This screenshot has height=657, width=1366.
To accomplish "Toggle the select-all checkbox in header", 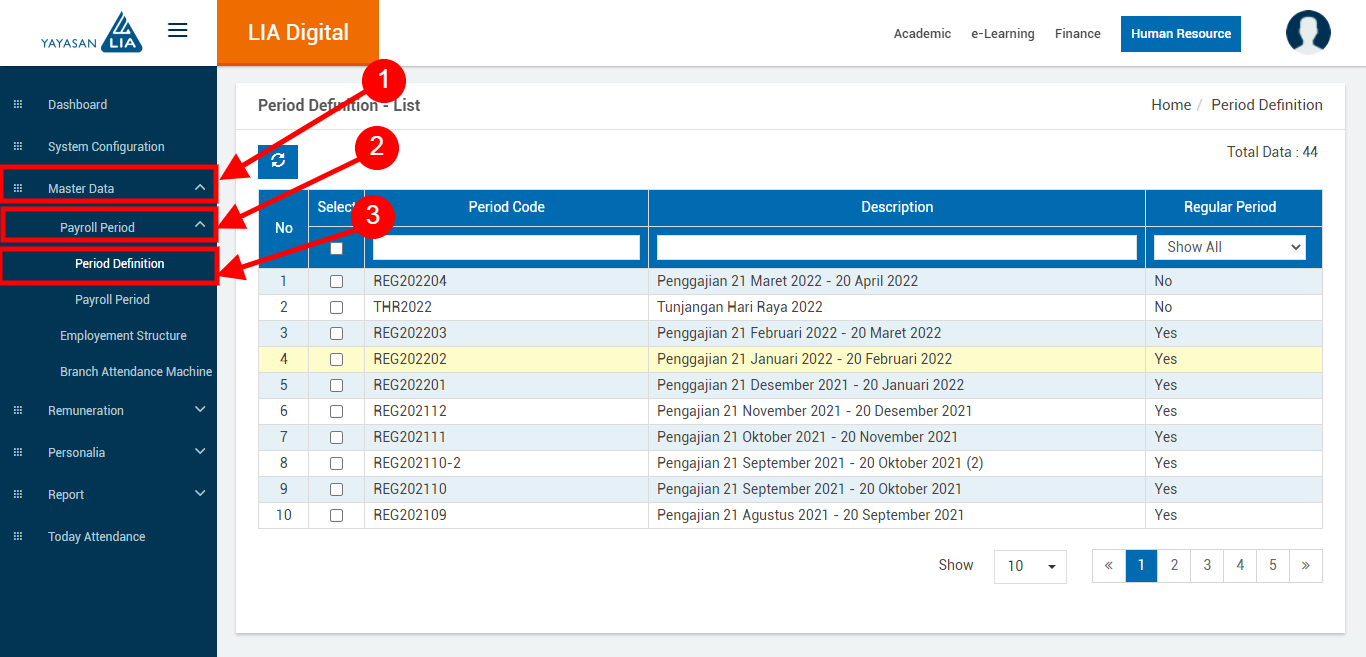I will pos(336,248).
